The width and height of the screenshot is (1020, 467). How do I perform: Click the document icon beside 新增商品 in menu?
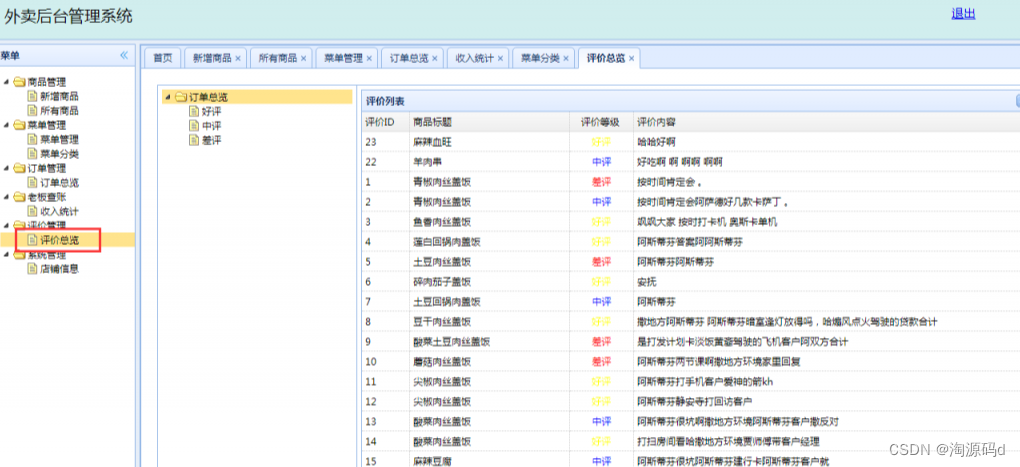pyautogui.click(x=32, y=96)
